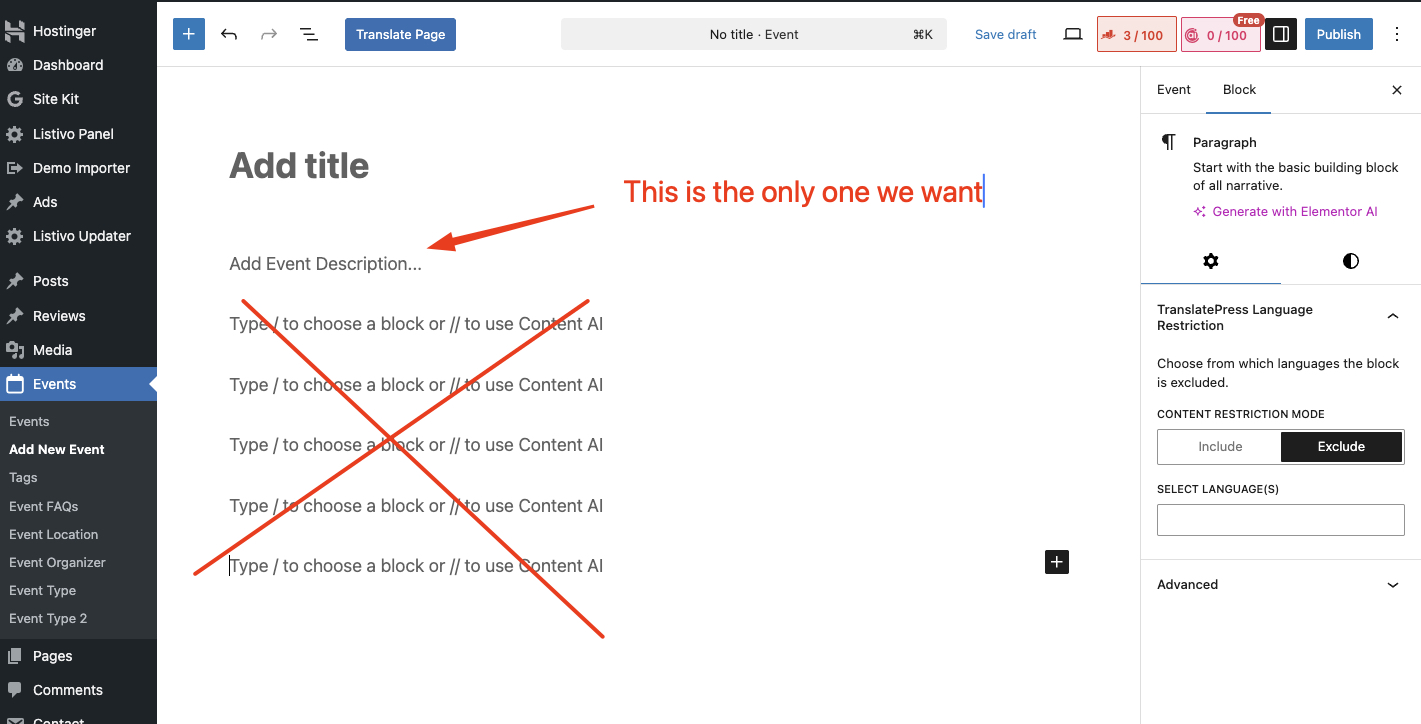Switch to the Event tab
Viewport: 1421px width, 724px height.
pyautogui.click(x=1173, y=90)
